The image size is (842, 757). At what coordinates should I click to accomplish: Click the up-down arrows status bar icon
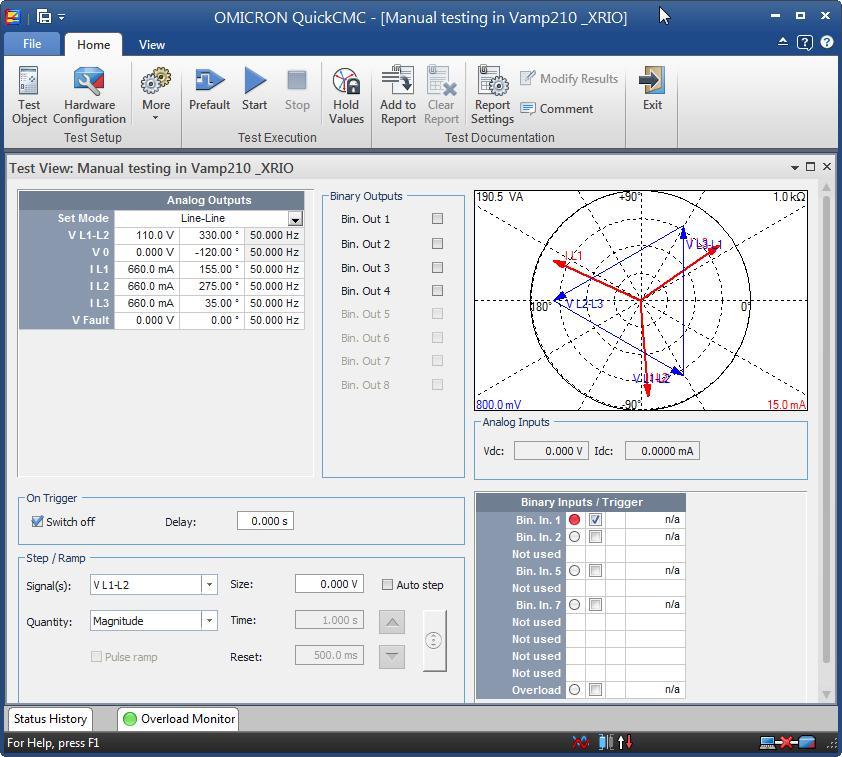625,743
